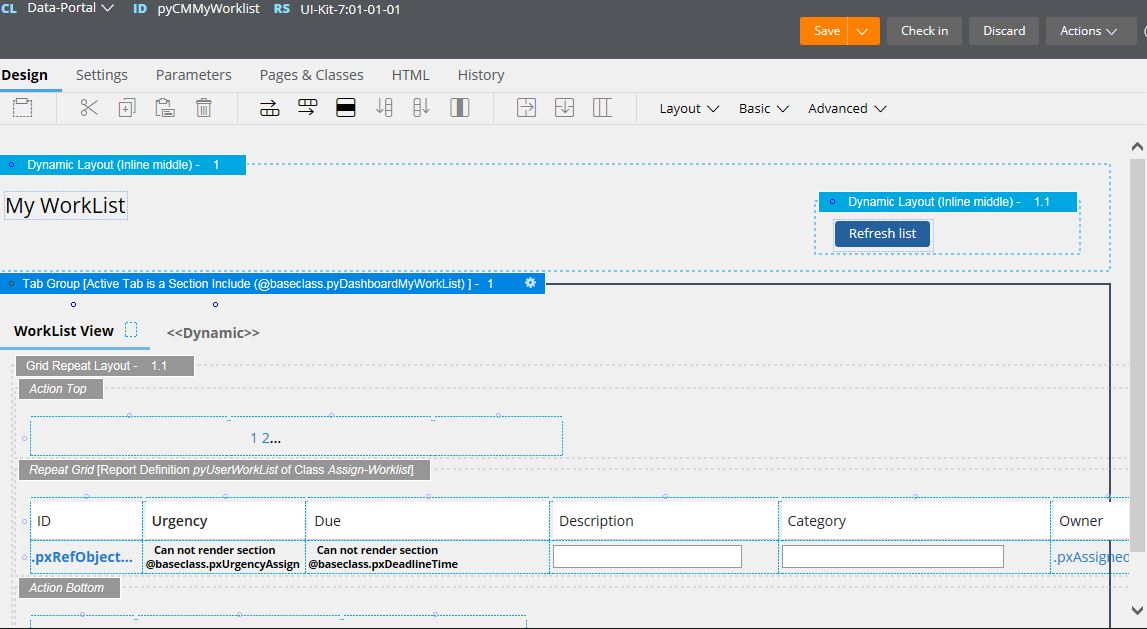
Task: Click the Refresh list button
Action: [x=882, y=233]
